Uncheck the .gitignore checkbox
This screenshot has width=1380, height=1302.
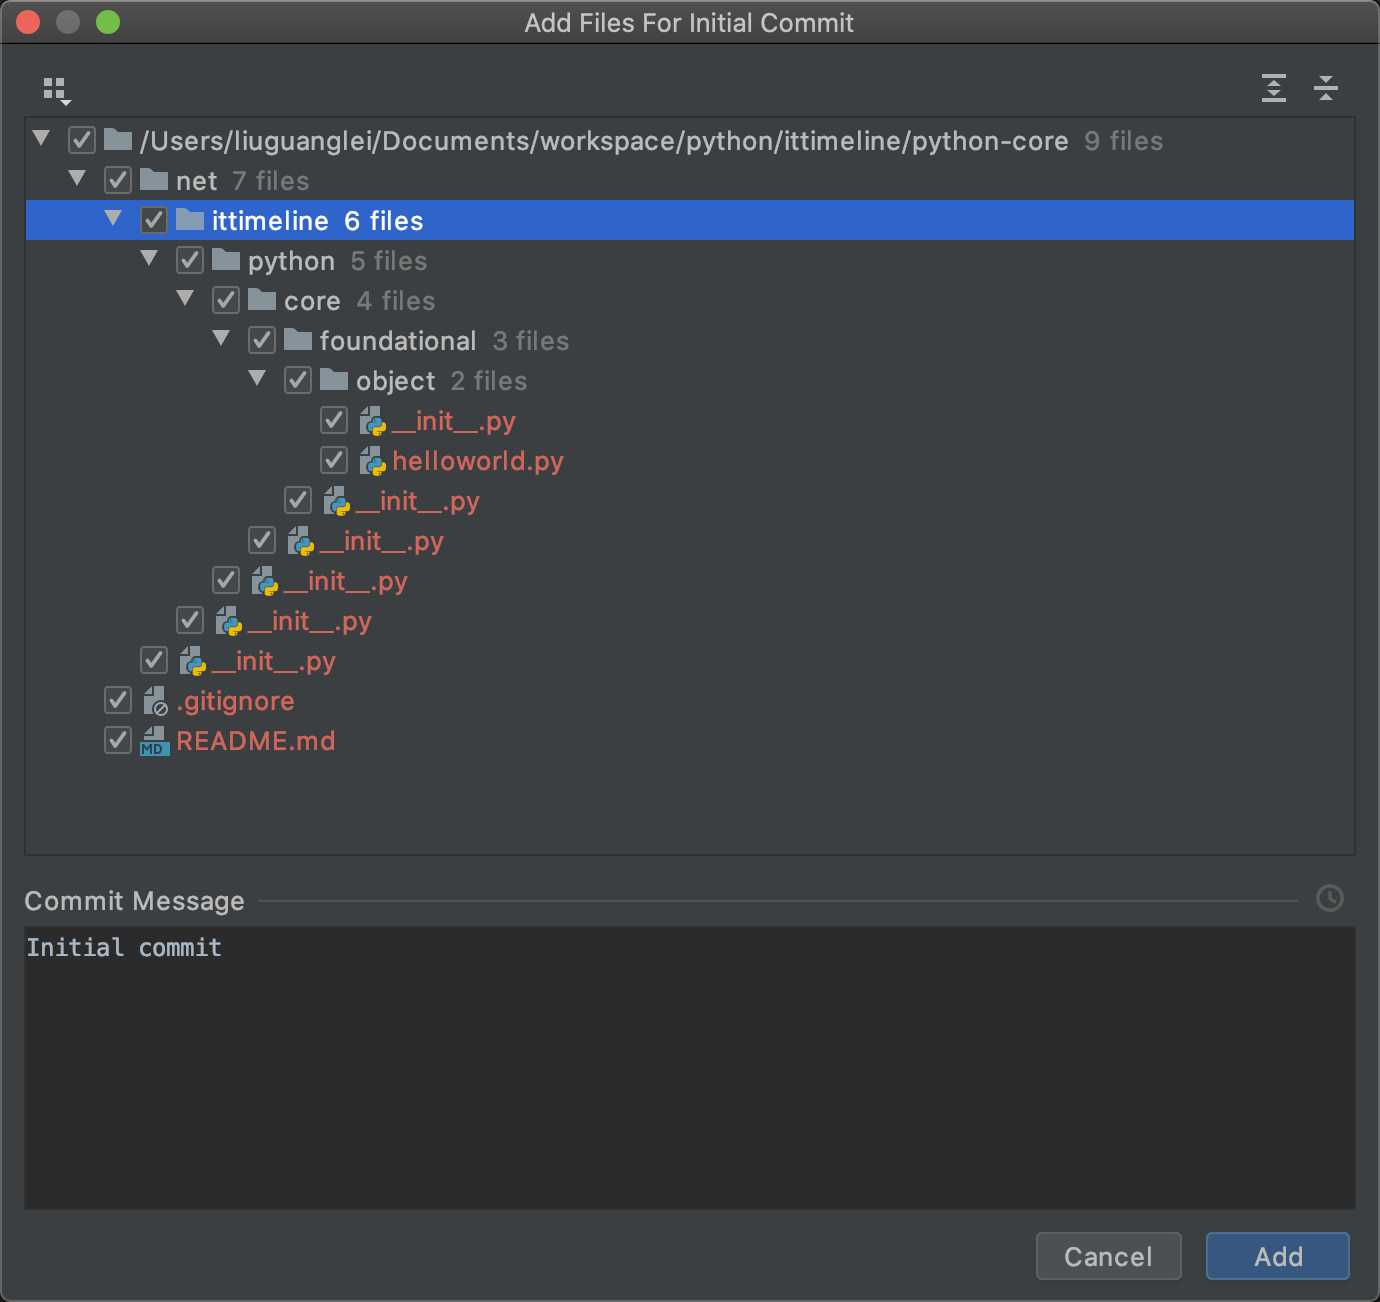pos(118,700)
